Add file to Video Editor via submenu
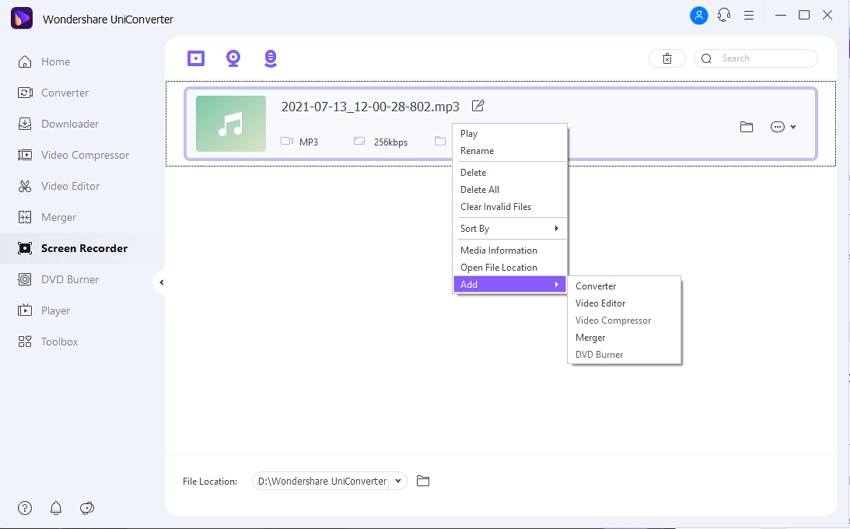The width and height of the screenshot is (850, 529). 624,303
